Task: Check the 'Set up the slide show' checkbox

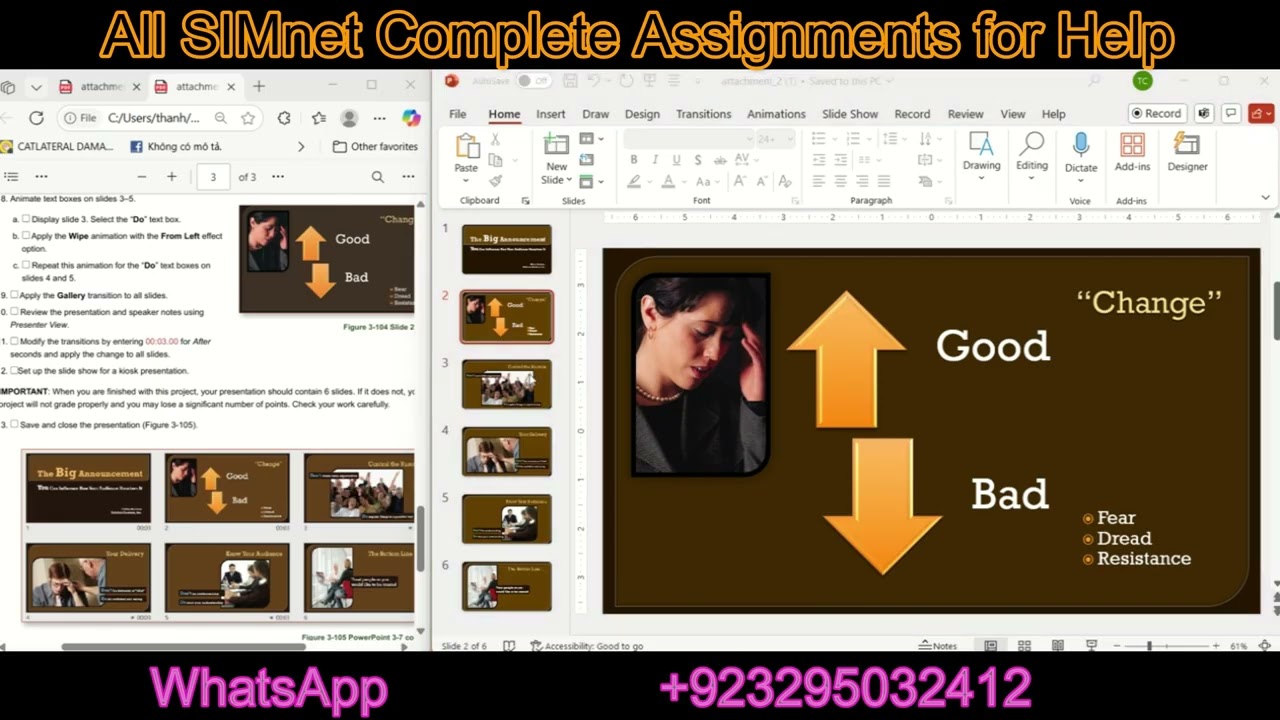Action: [x=14, y=370]
